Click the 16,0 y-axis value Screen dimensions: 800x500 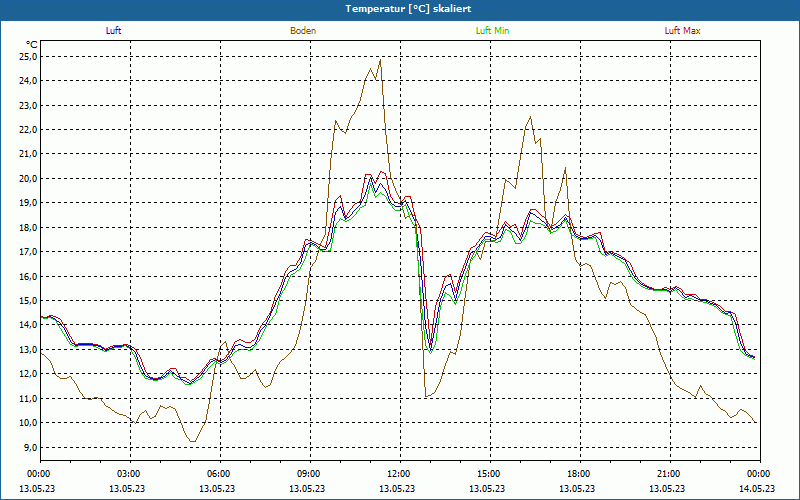pos(28,276)
